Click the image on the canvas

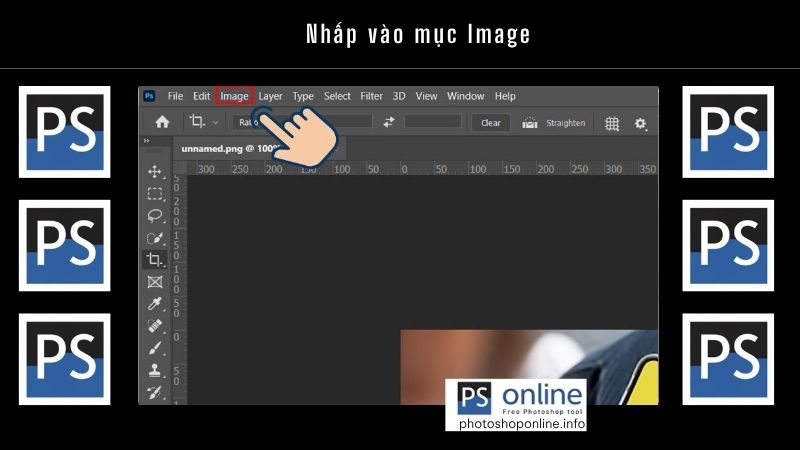(x=529, y=367)
